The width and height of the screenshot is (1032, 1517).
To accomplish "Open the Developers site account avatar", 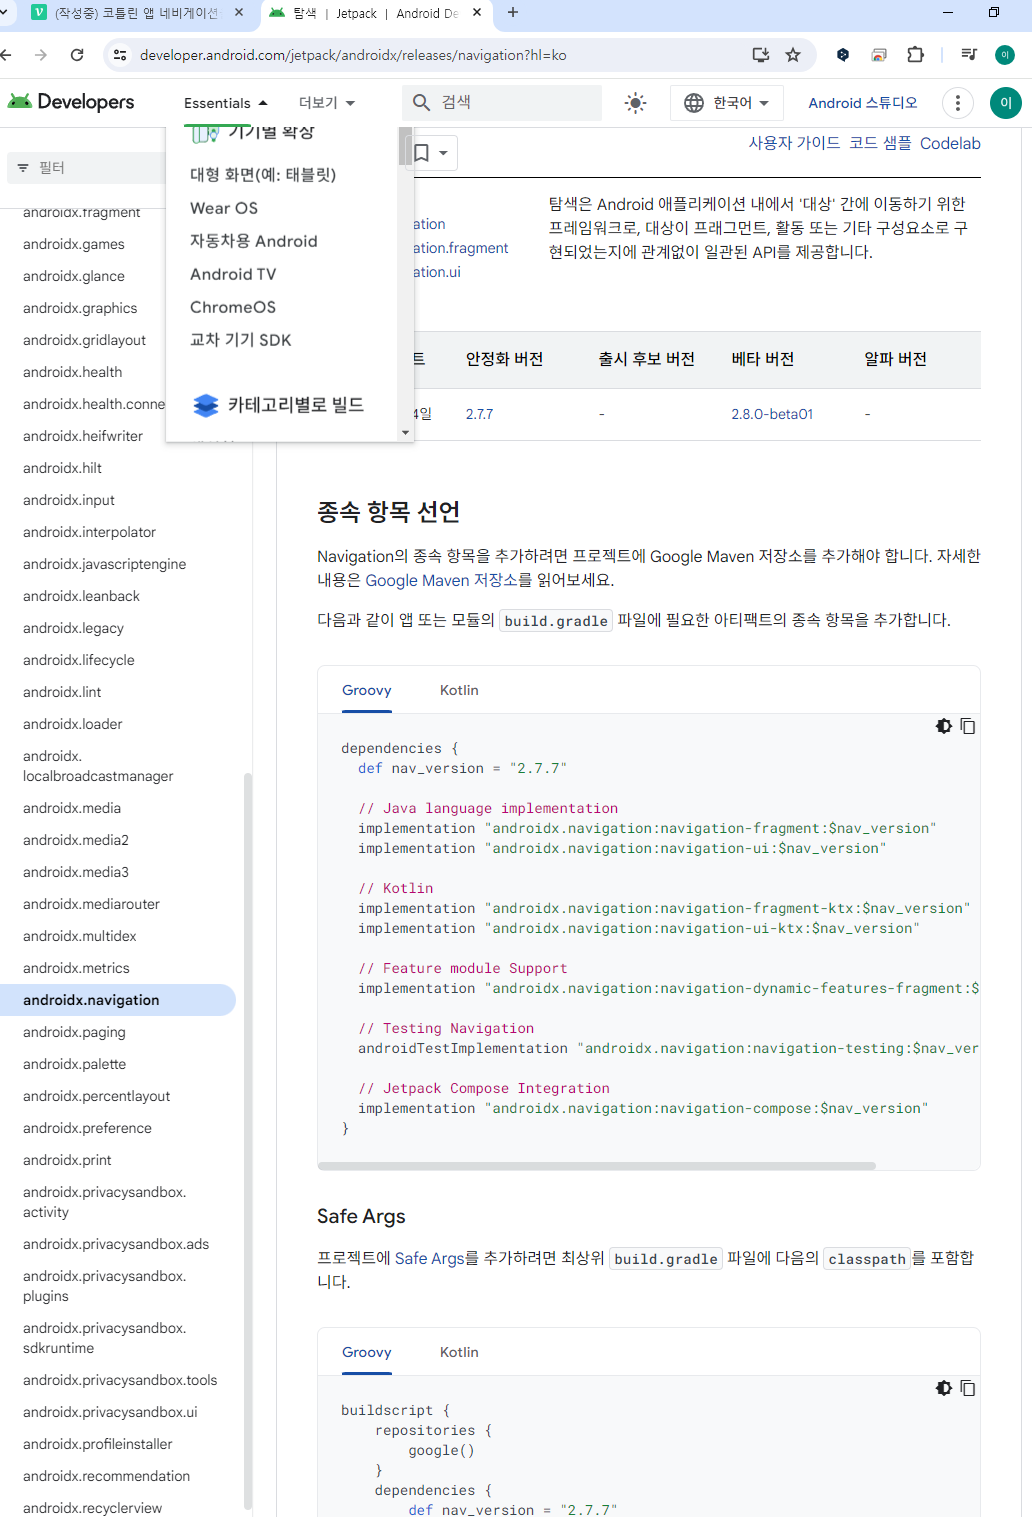I will coord(1006,103).
